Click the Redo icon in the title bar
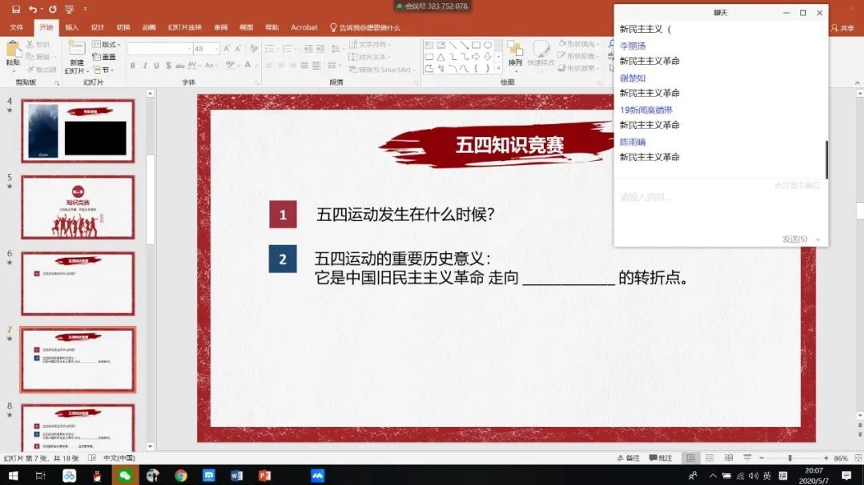 point(52,9)
